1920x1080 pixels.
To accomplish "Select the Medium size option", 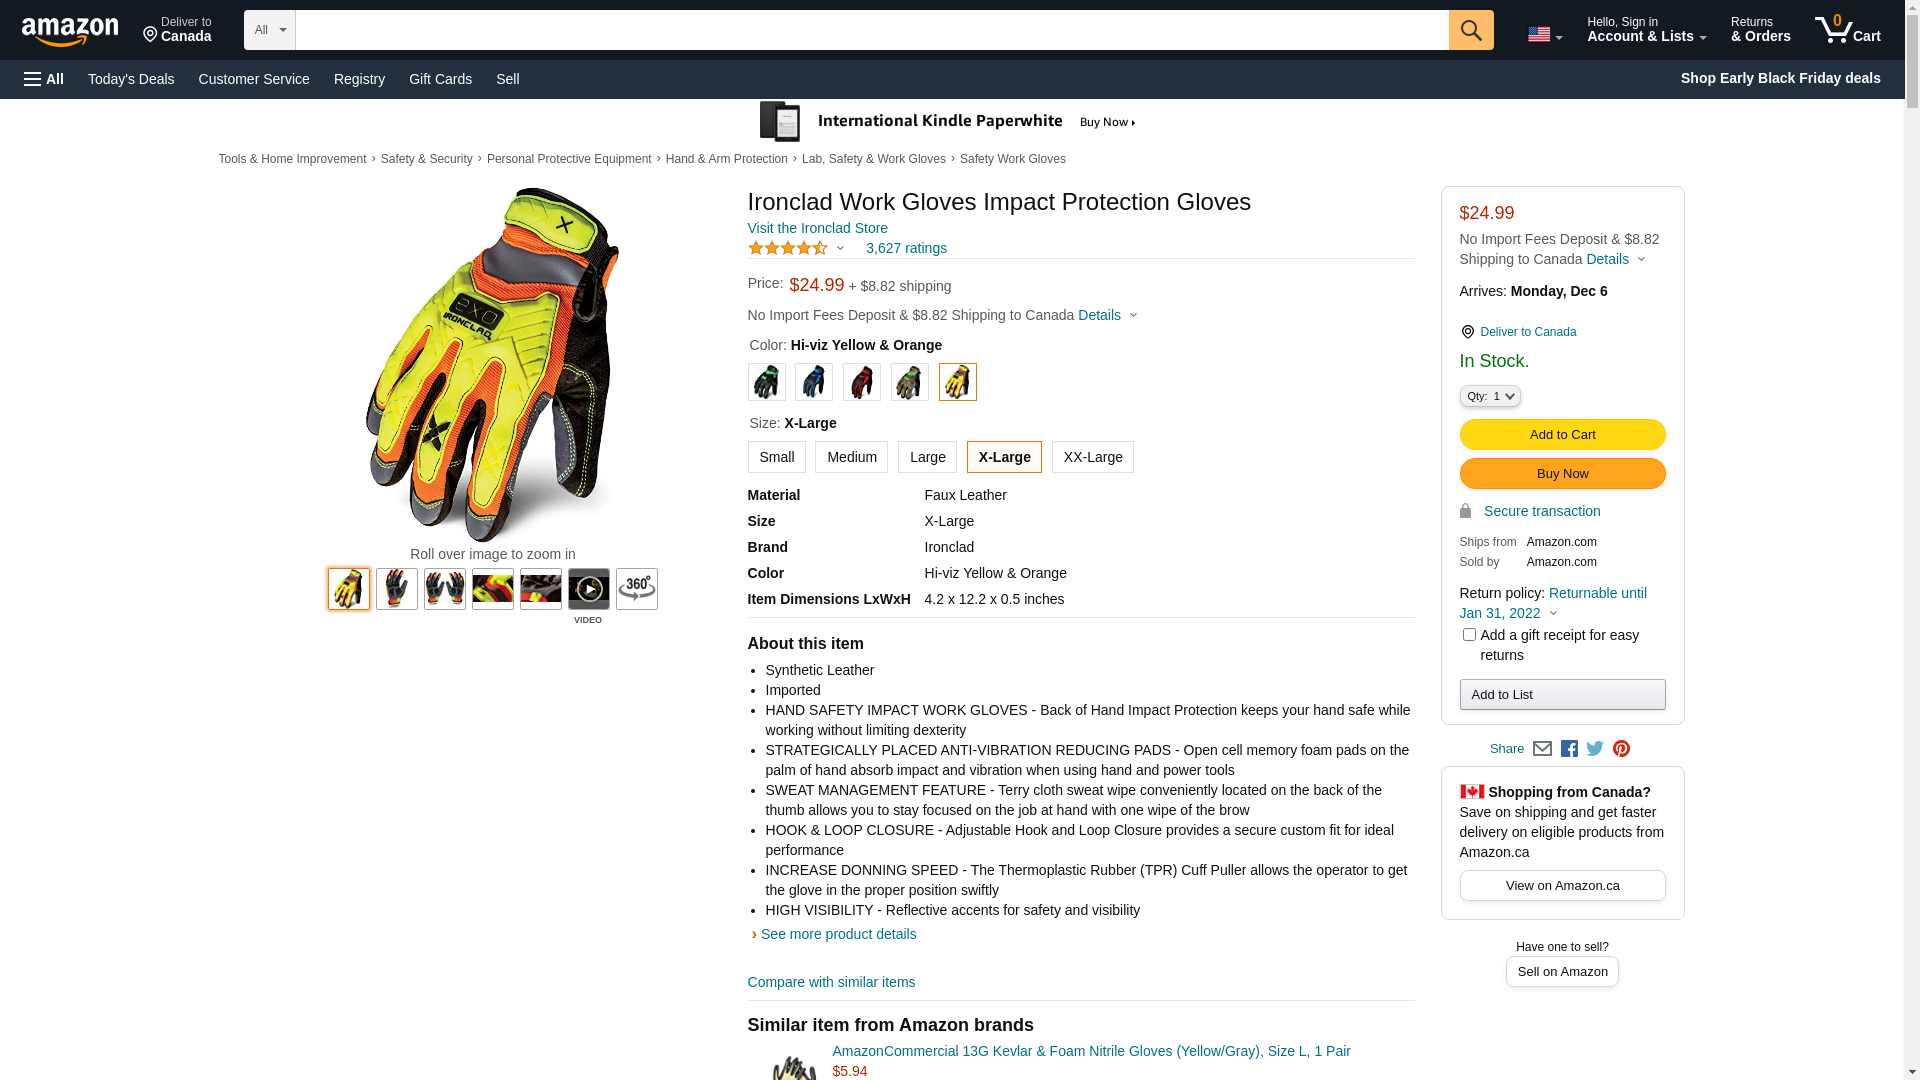I will (852, 457).
